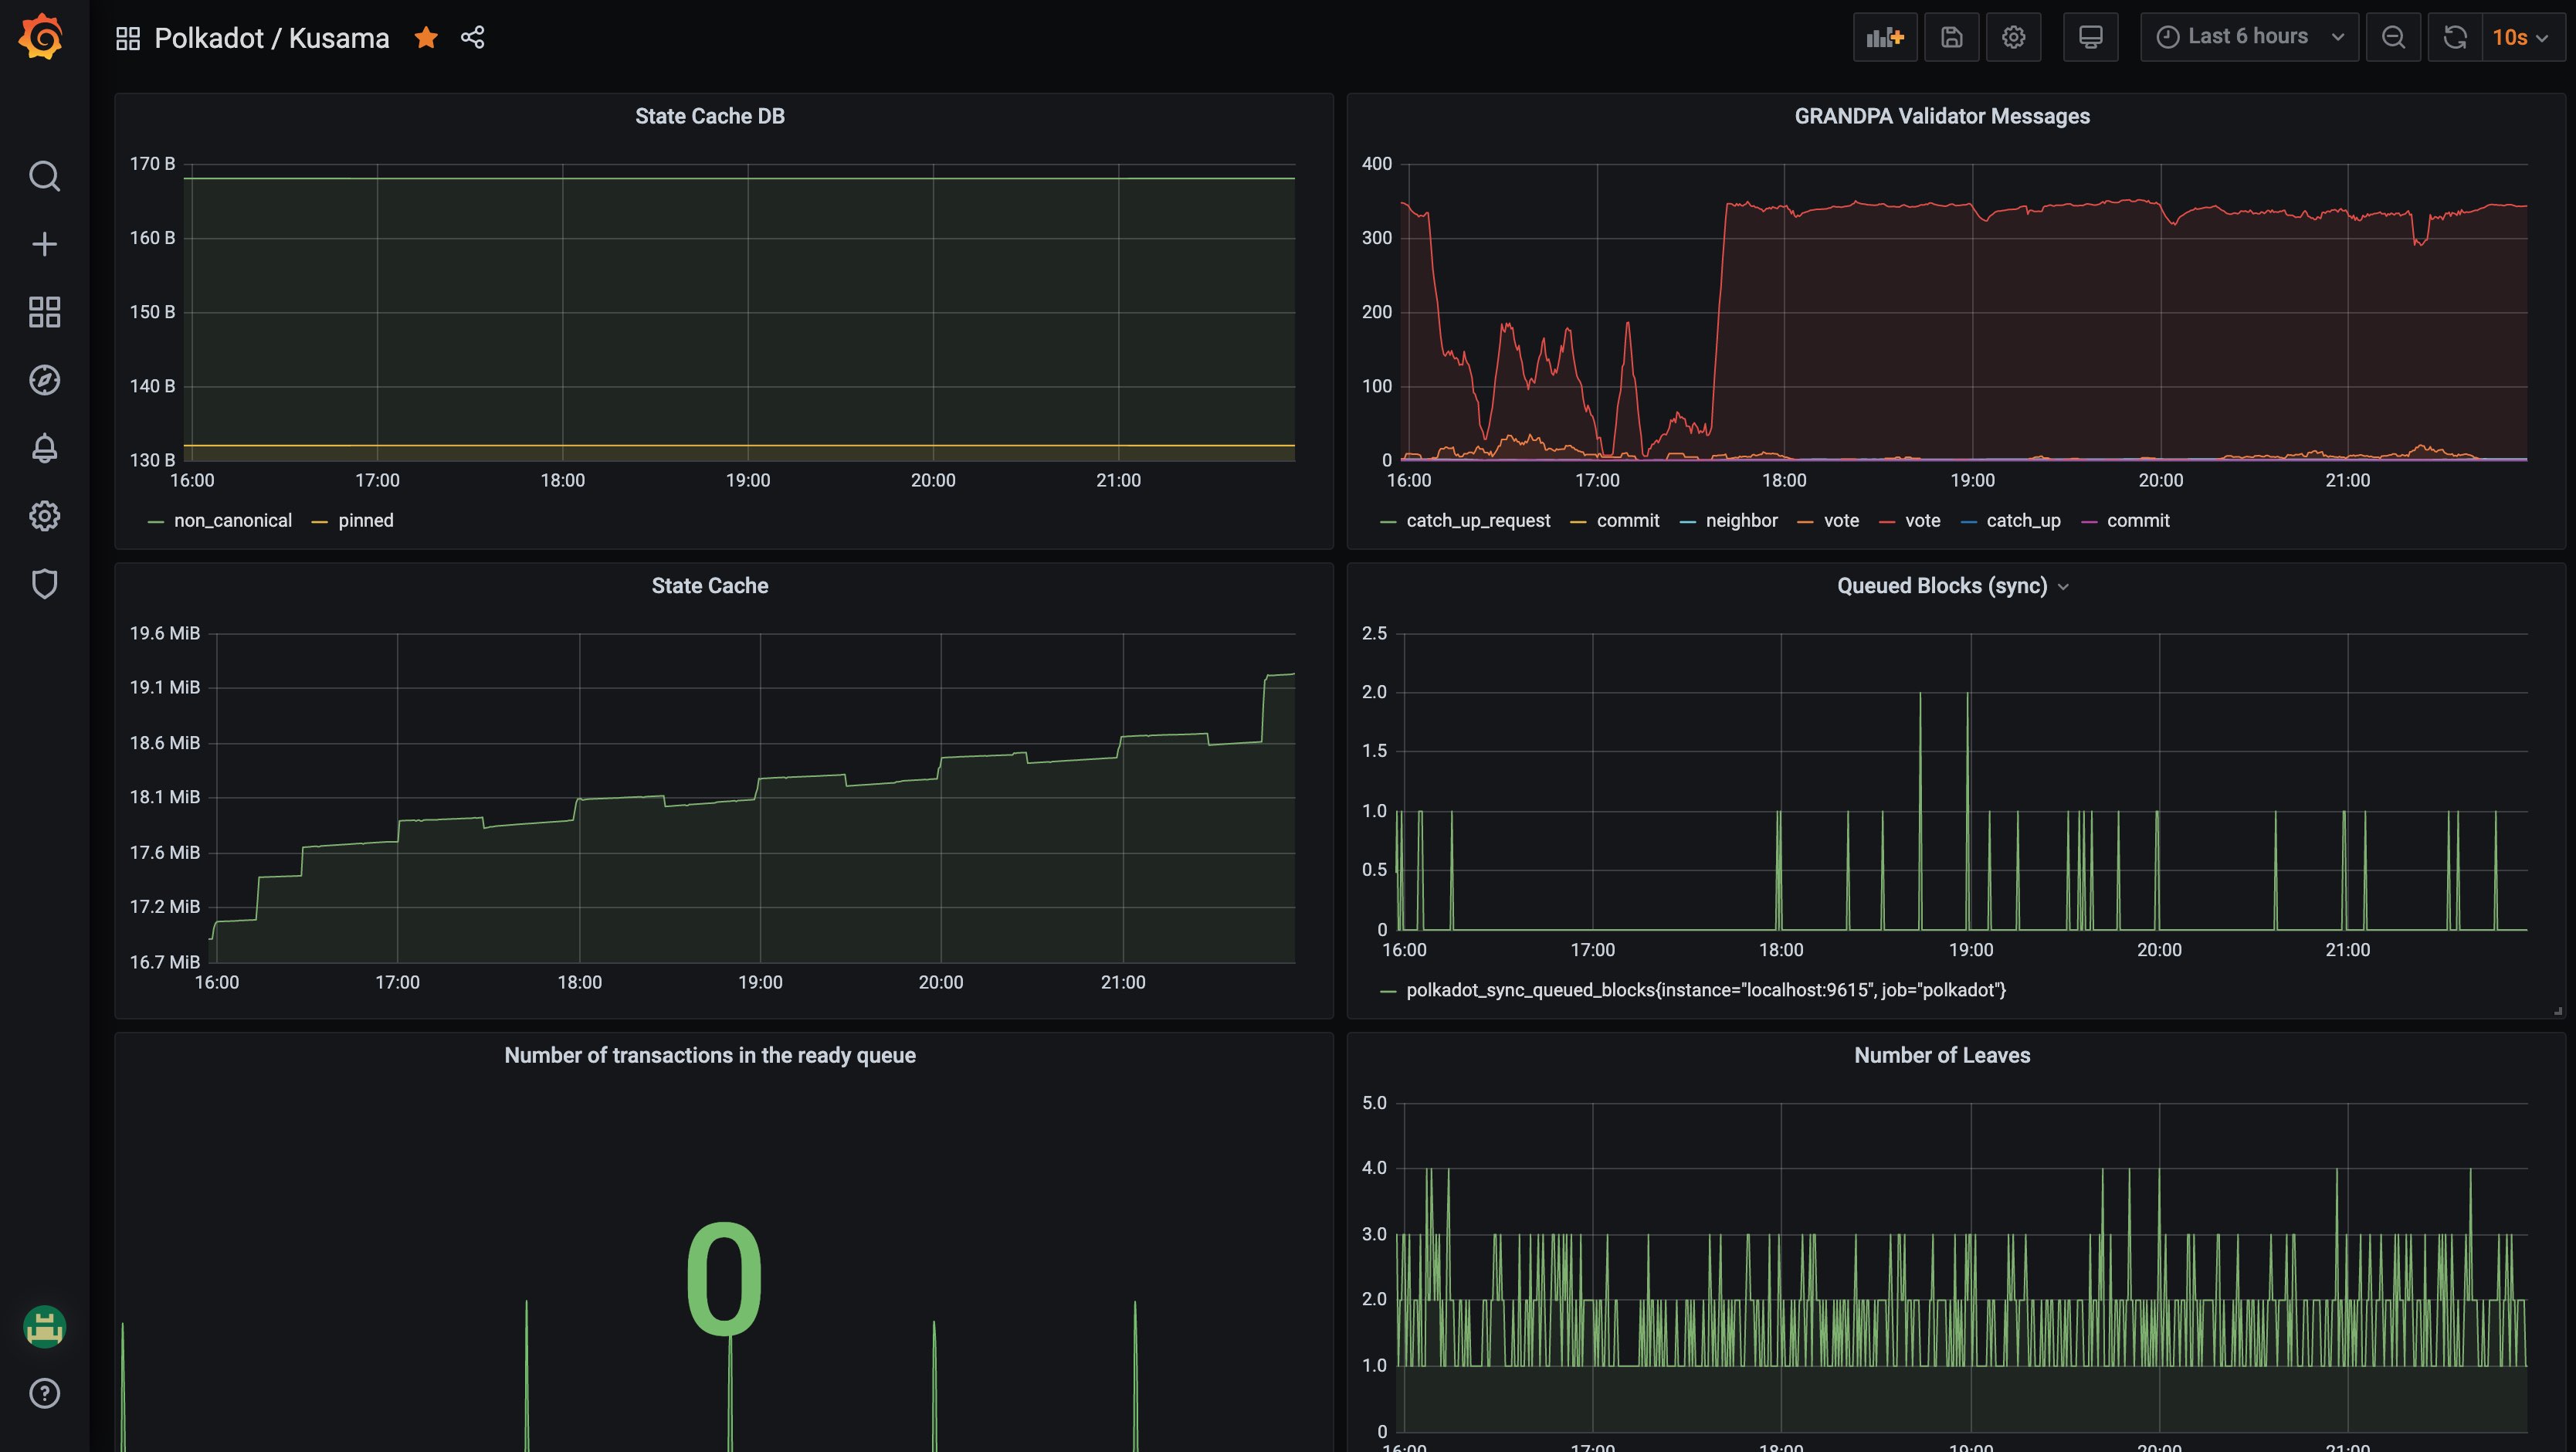Click the pinned legend color line
Viewport: 2576px width, 1452px height.
(320, 522)
